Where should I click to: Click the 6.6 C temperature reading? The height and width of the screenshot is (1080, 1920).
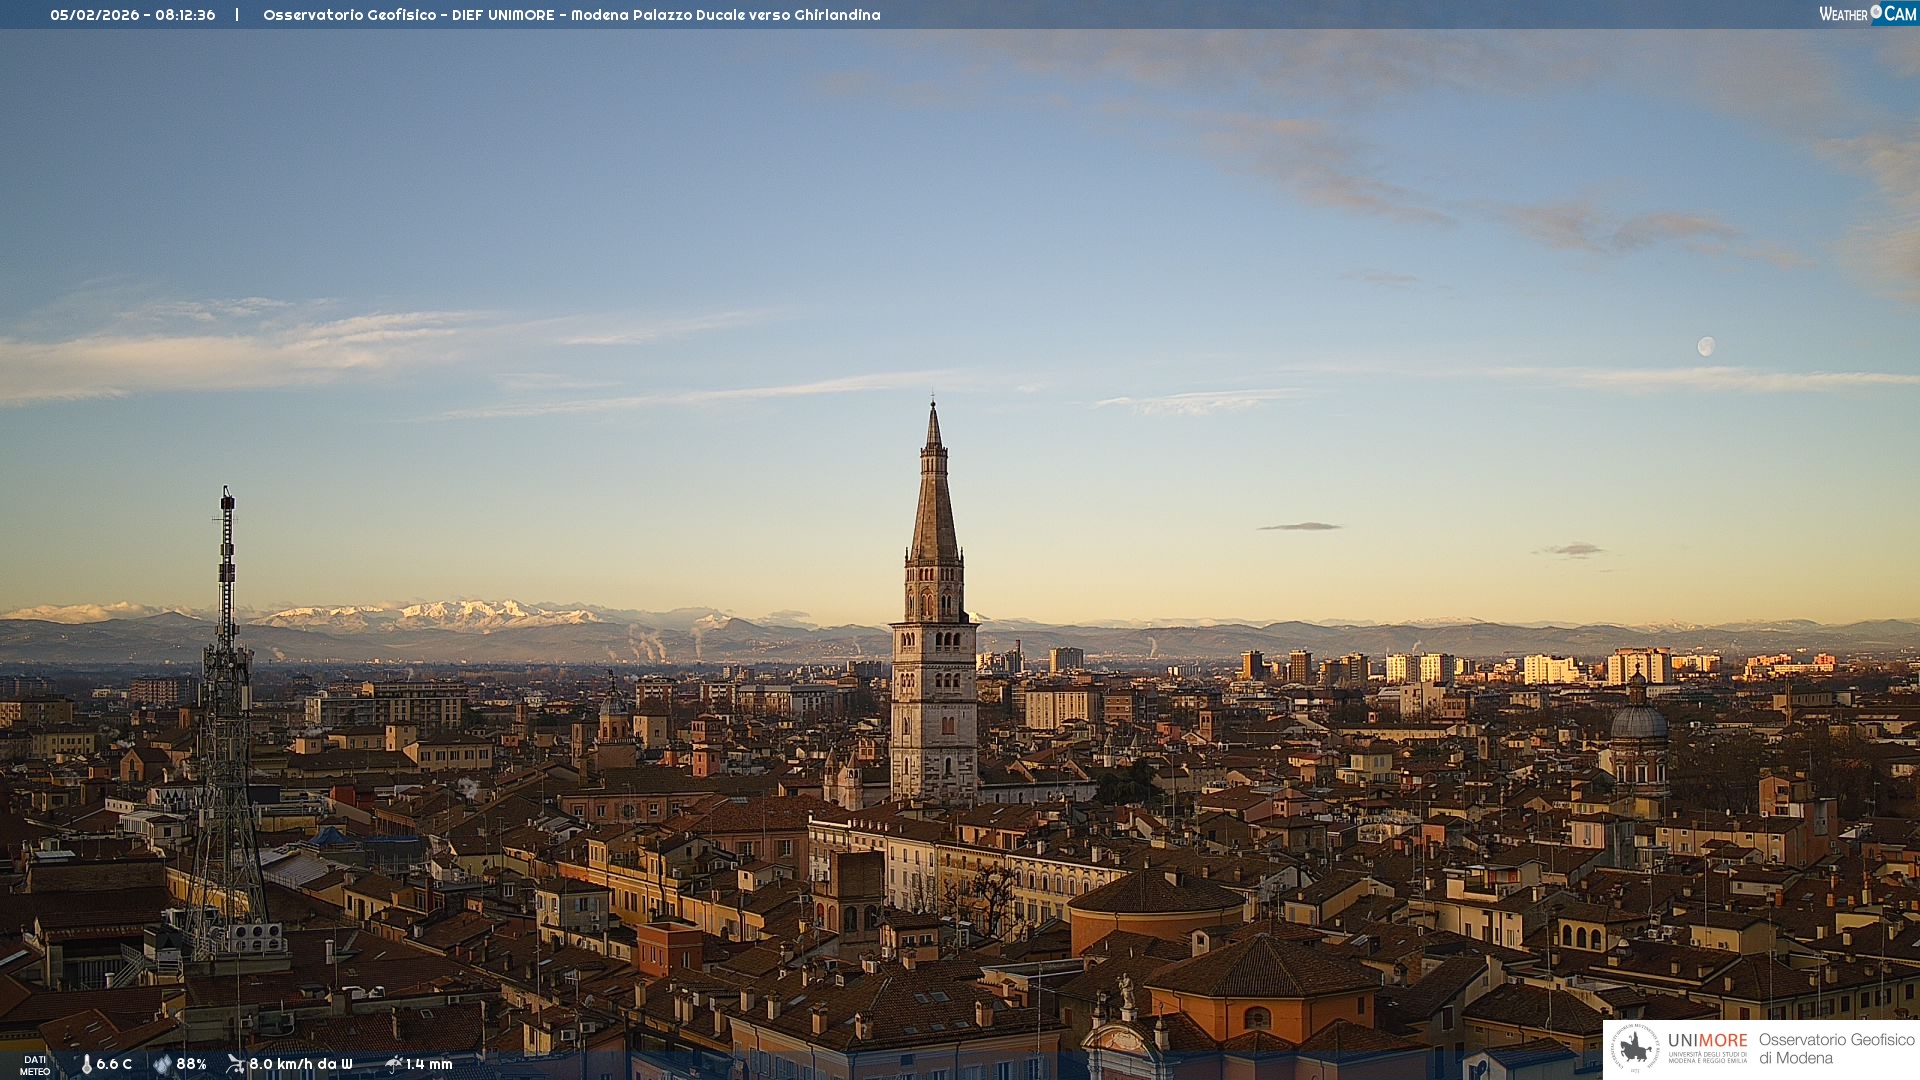114,1064
